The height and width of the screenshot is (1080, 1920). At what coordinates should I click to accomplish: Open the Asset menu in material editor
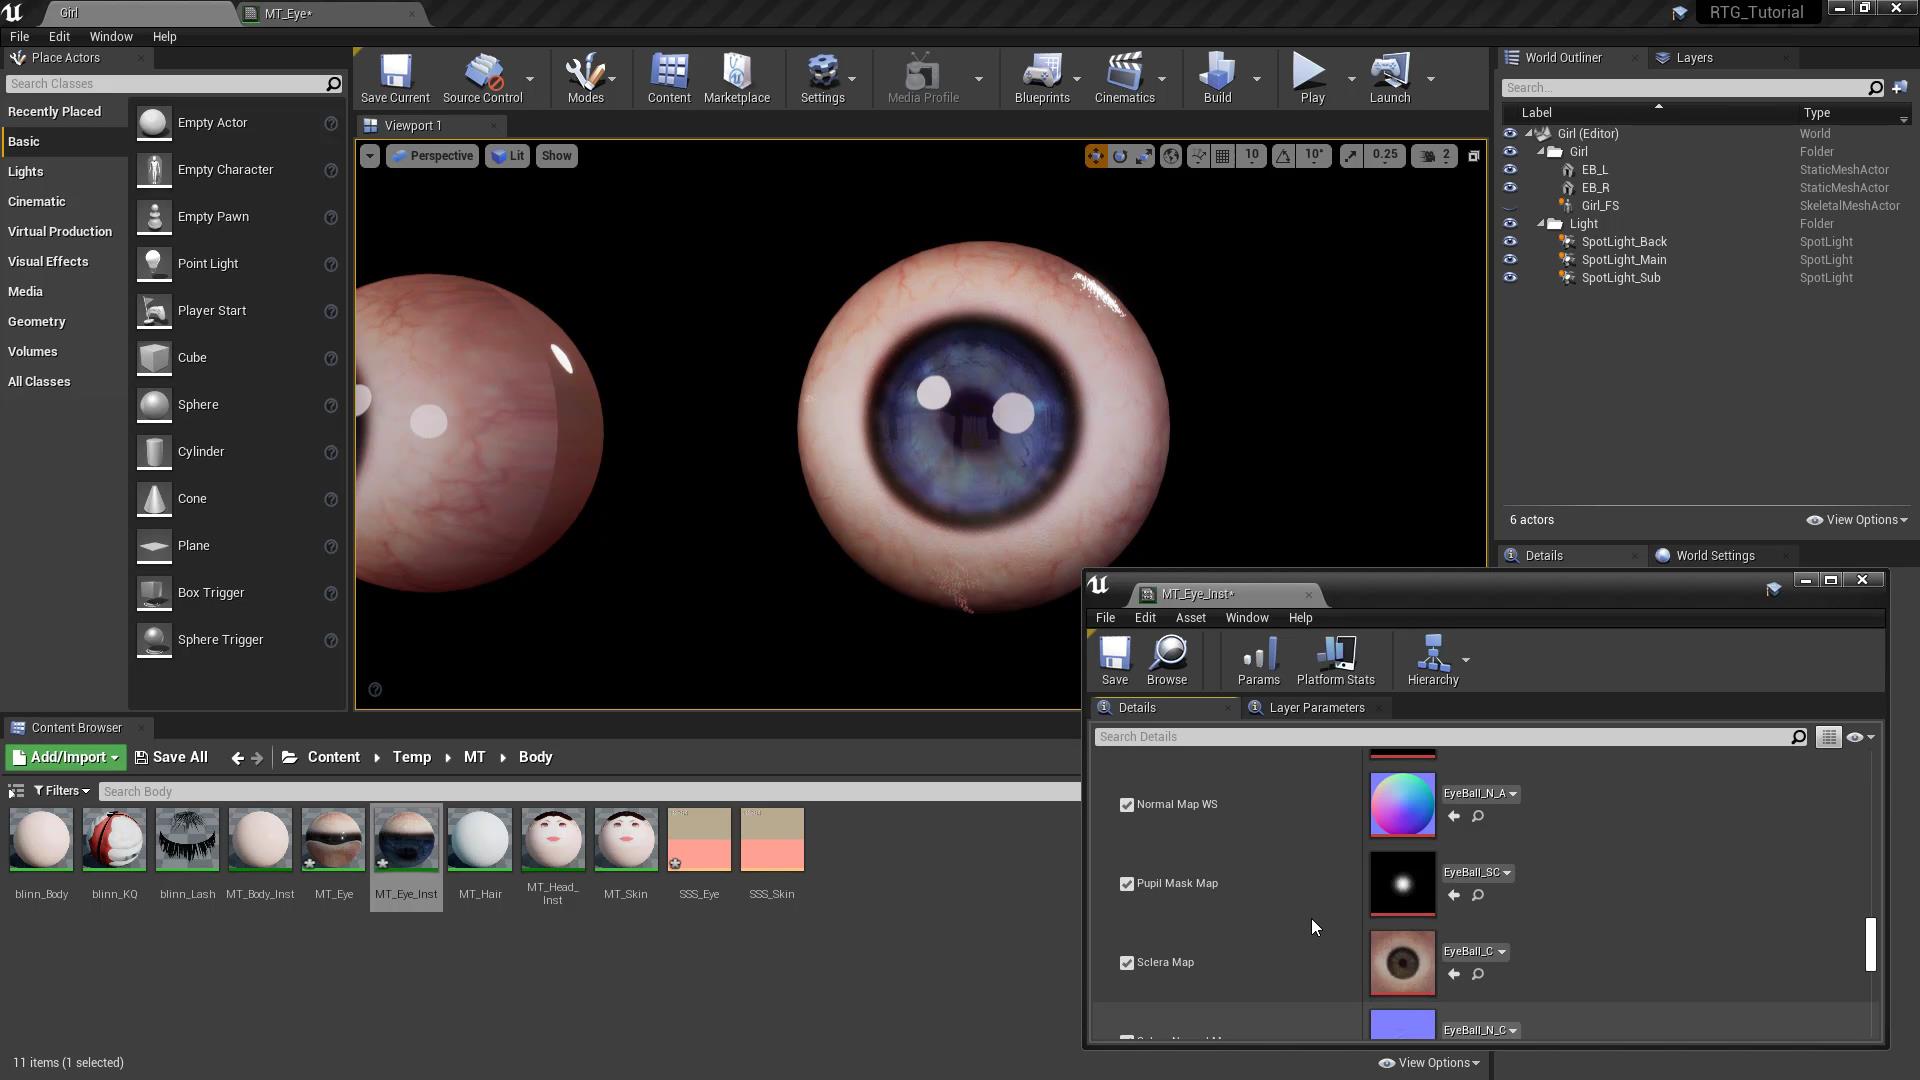pos(1190,618)
